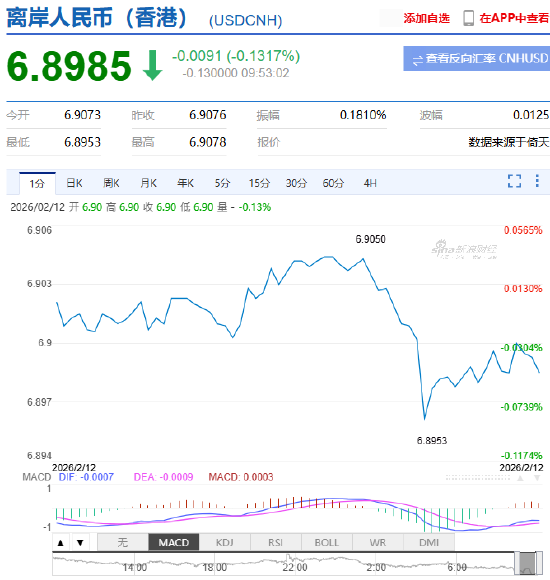This screenshot has width=550, height=580.
Task: Select the BOLL indicator button
Action: click(x=327, y=543)
